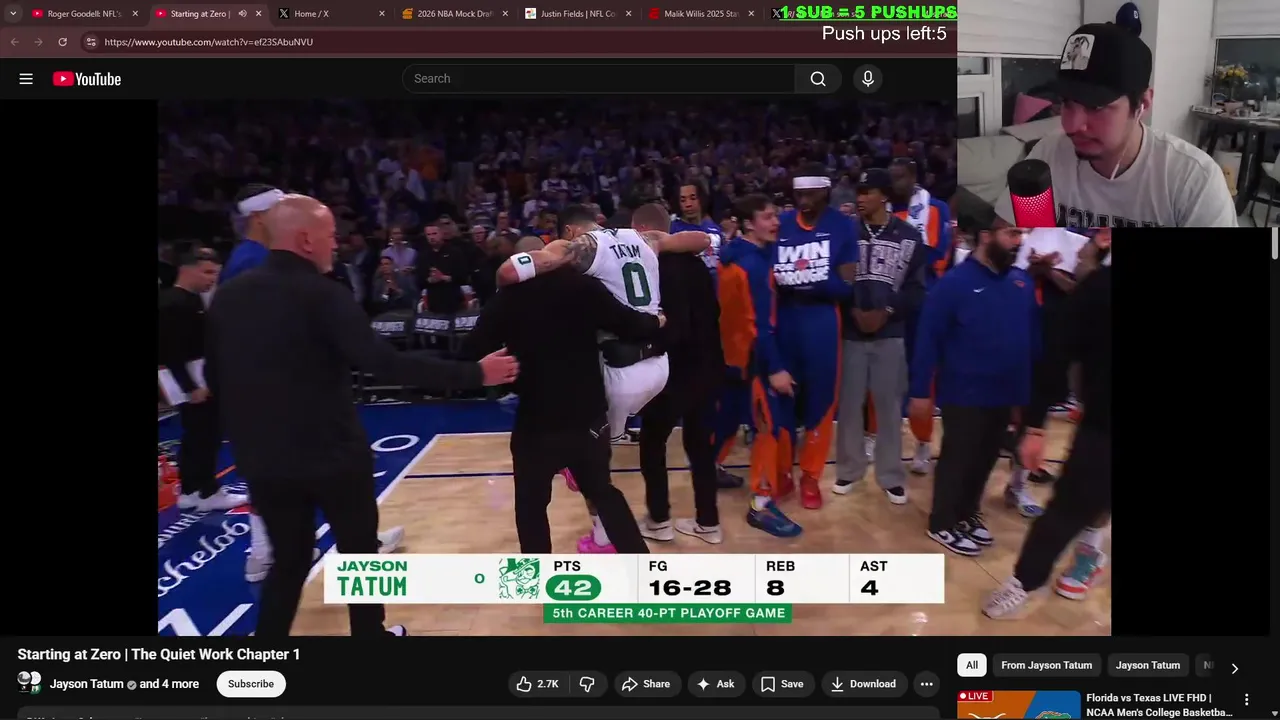Reload the page

tap(62, 42)
